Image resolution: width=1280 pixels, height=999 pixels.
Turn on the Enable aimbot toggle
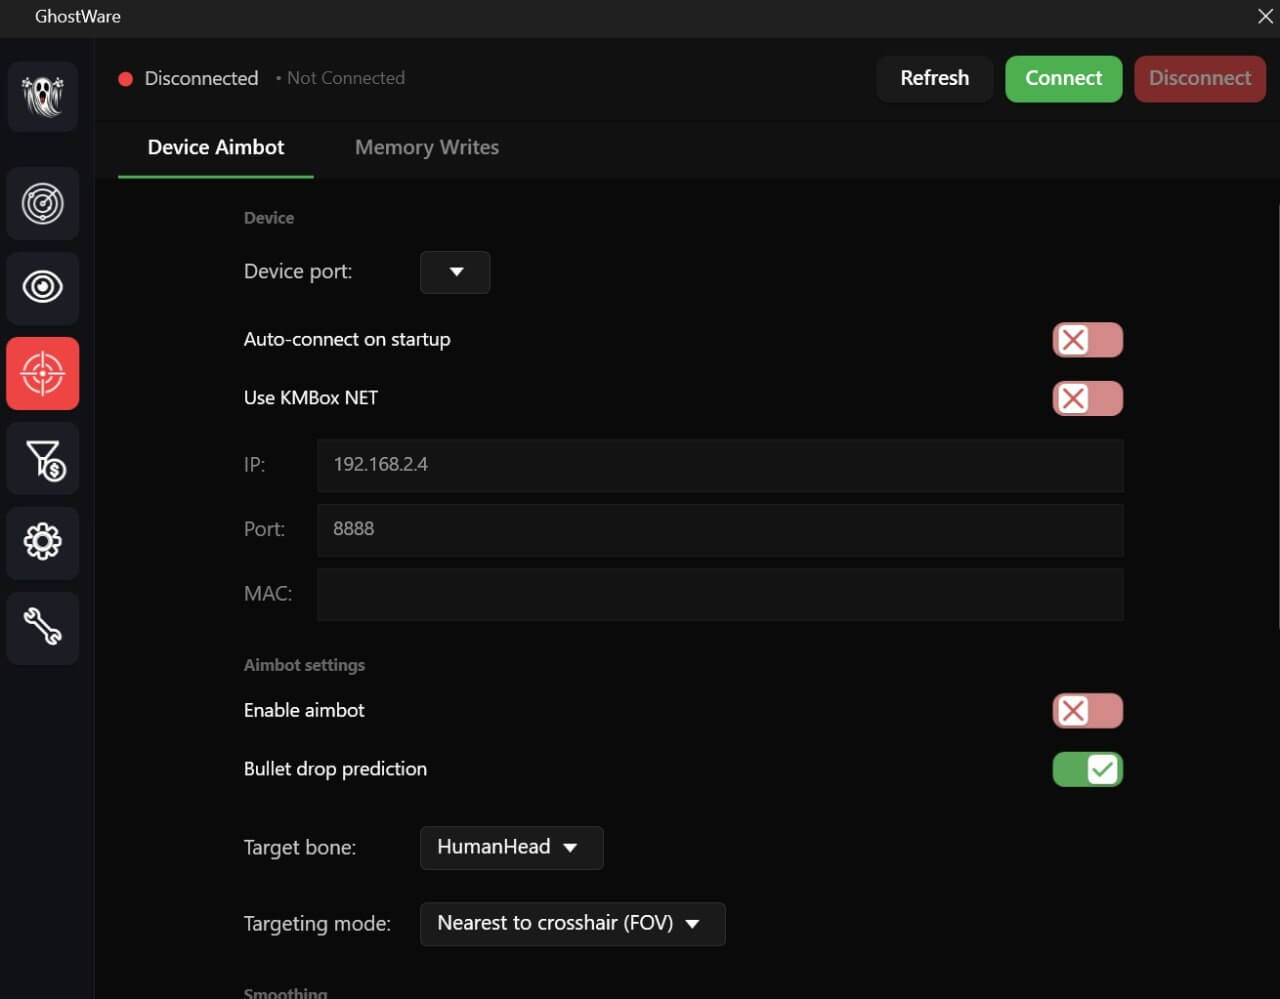(x=1087, y=711)
